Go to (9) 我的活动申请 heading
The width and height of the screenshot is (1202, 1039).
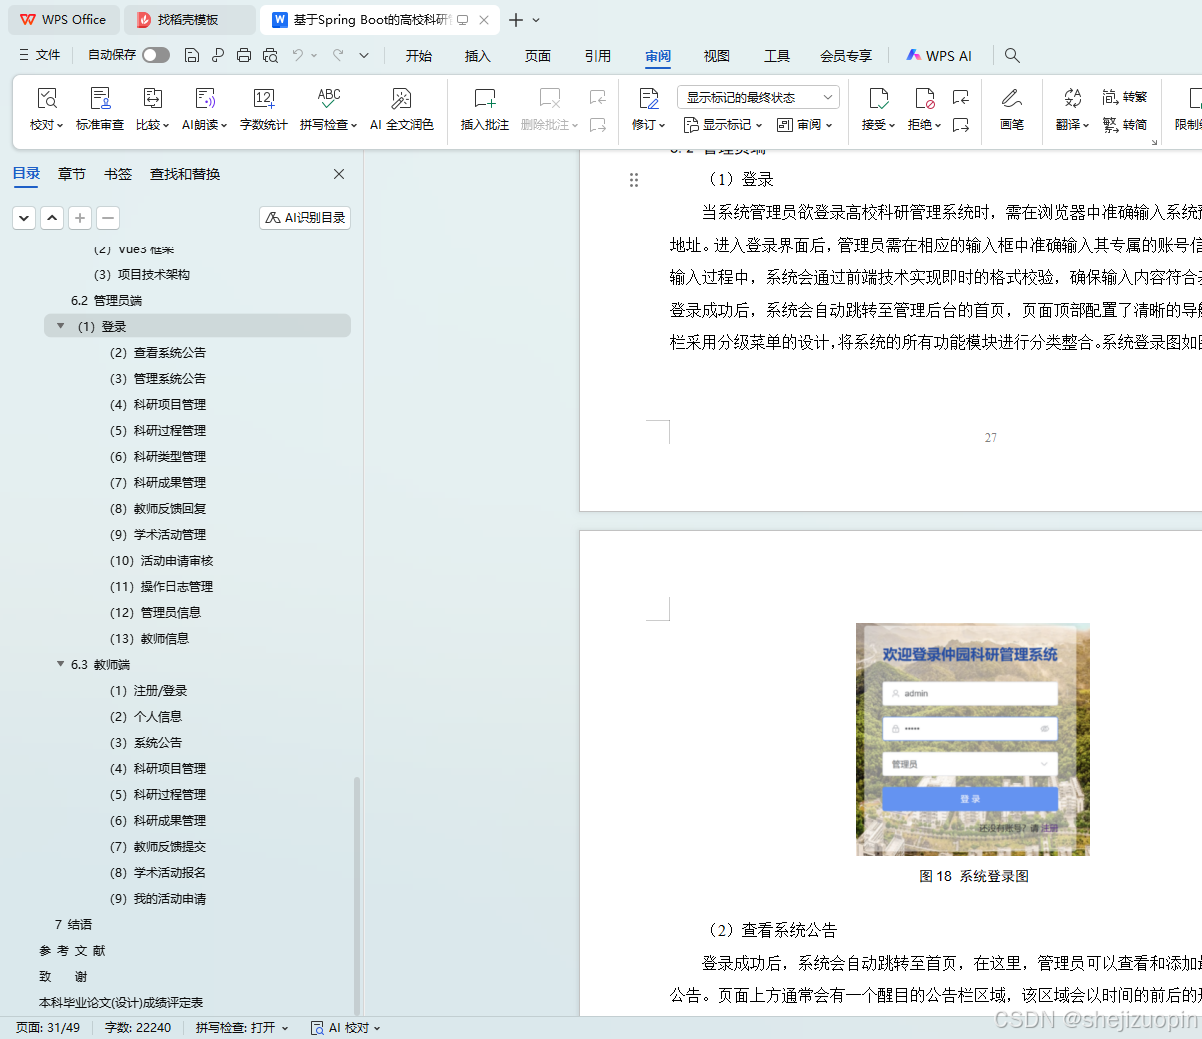tap(158, 898)
